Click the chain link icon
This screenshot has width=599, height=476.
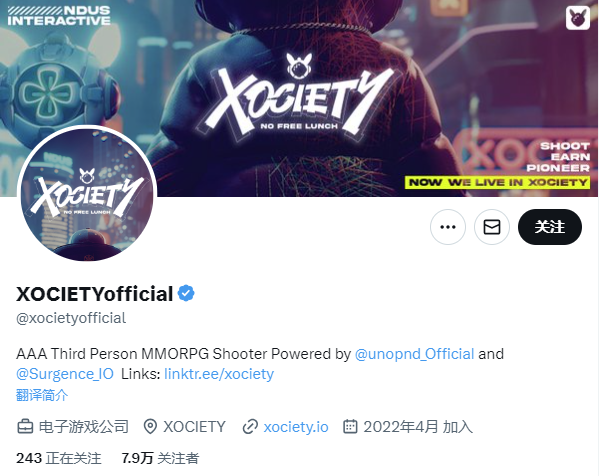pos(250,427)
